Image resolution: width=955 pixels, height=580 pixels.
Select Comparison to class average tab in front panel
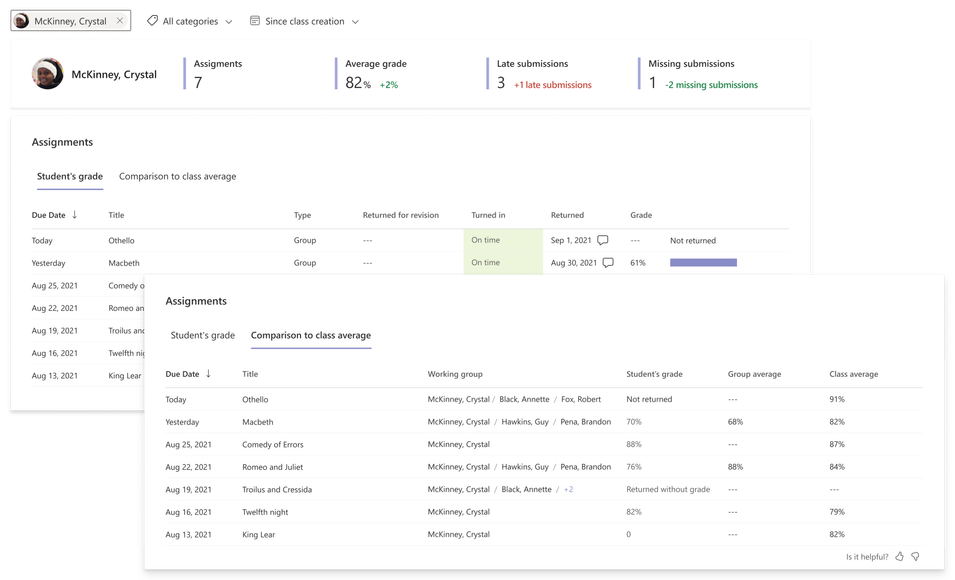(x=311, y=335)
